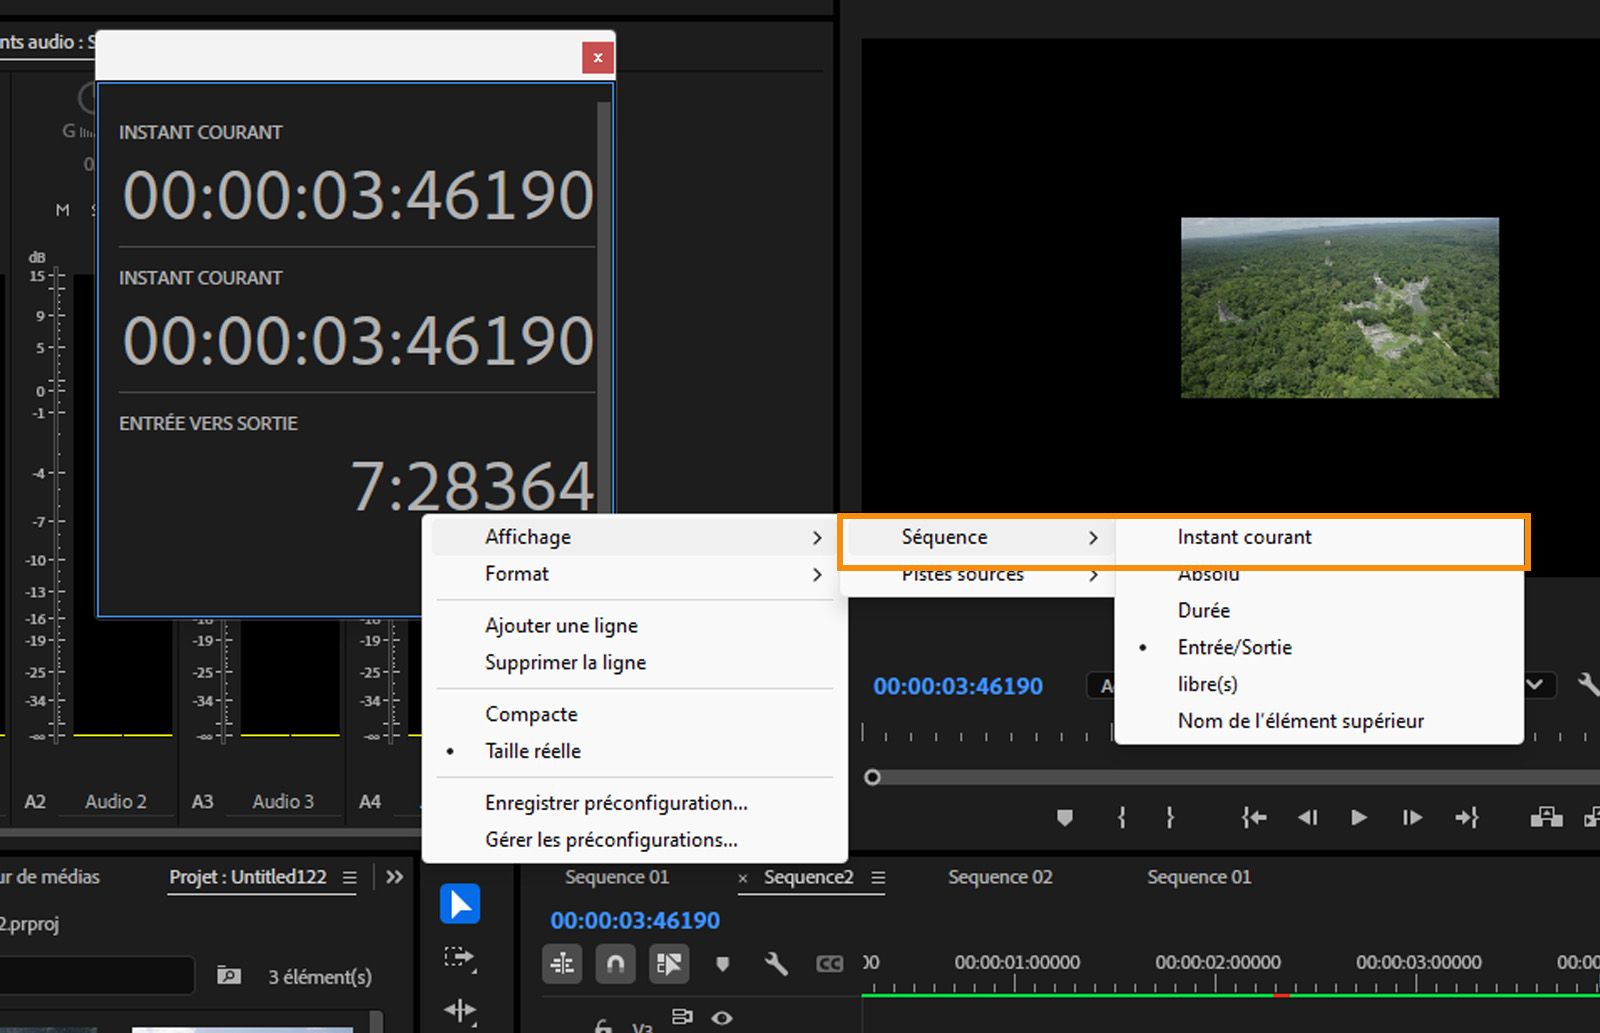
Task: Click the Program Monitor playhead circle
Action: click(872, 777)
